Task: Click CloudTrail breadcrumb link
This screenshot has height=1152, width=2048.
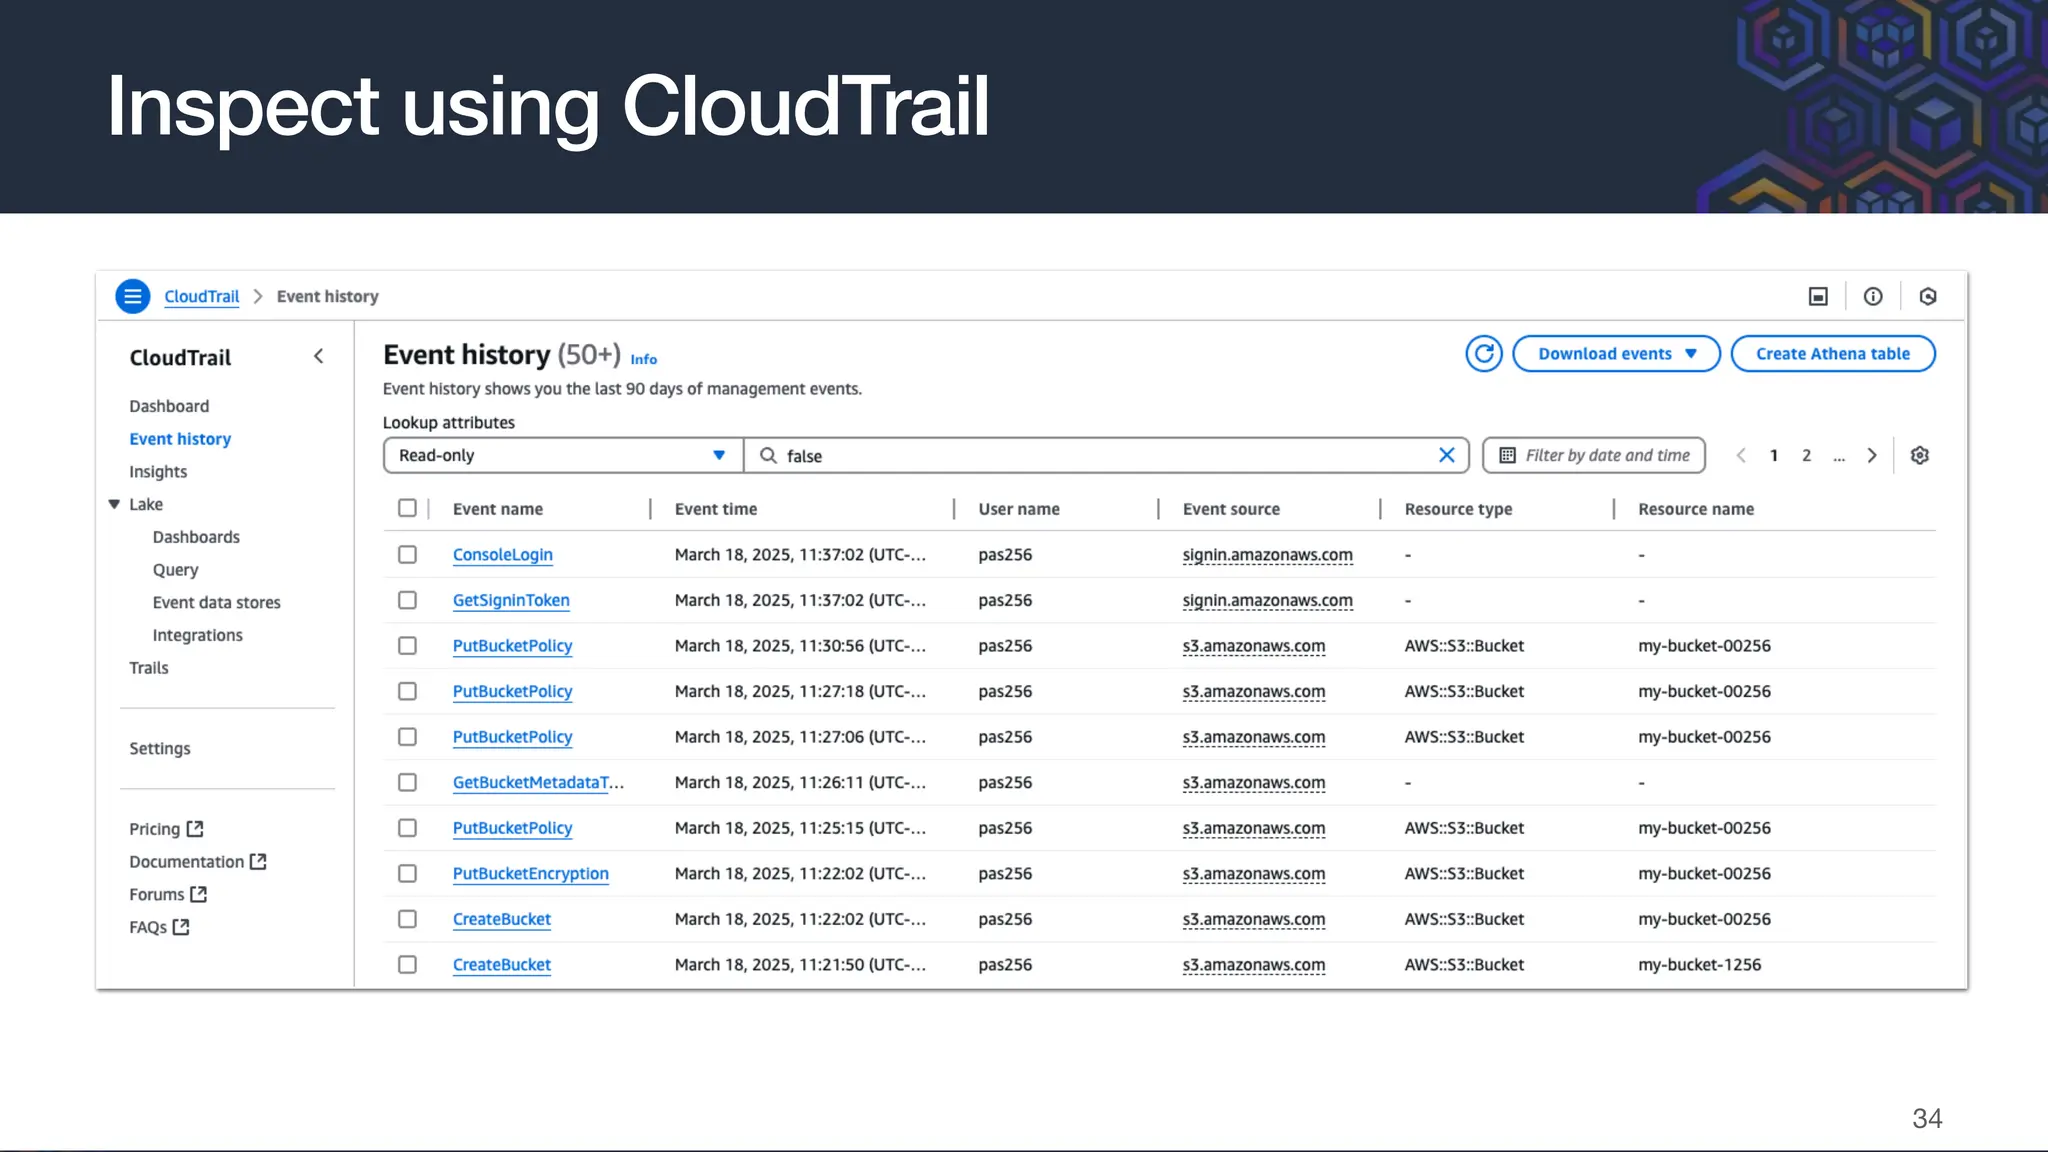Action: (201, 296)
